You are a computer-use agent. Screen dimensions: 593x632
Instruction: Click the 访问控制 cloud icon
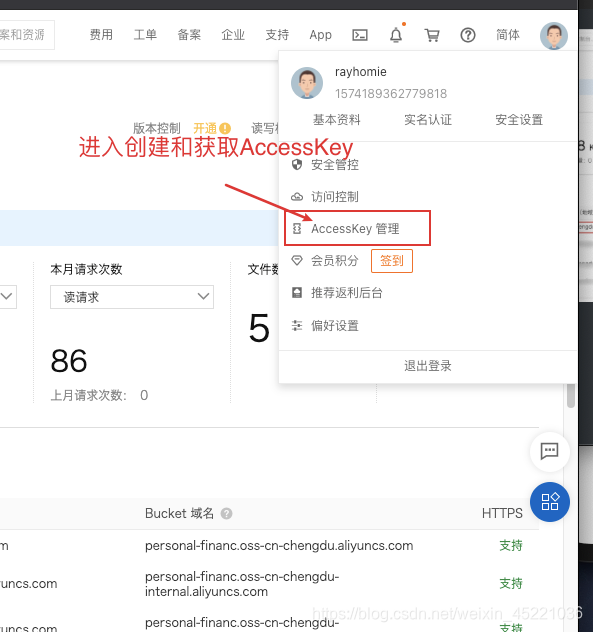[297, 197]
